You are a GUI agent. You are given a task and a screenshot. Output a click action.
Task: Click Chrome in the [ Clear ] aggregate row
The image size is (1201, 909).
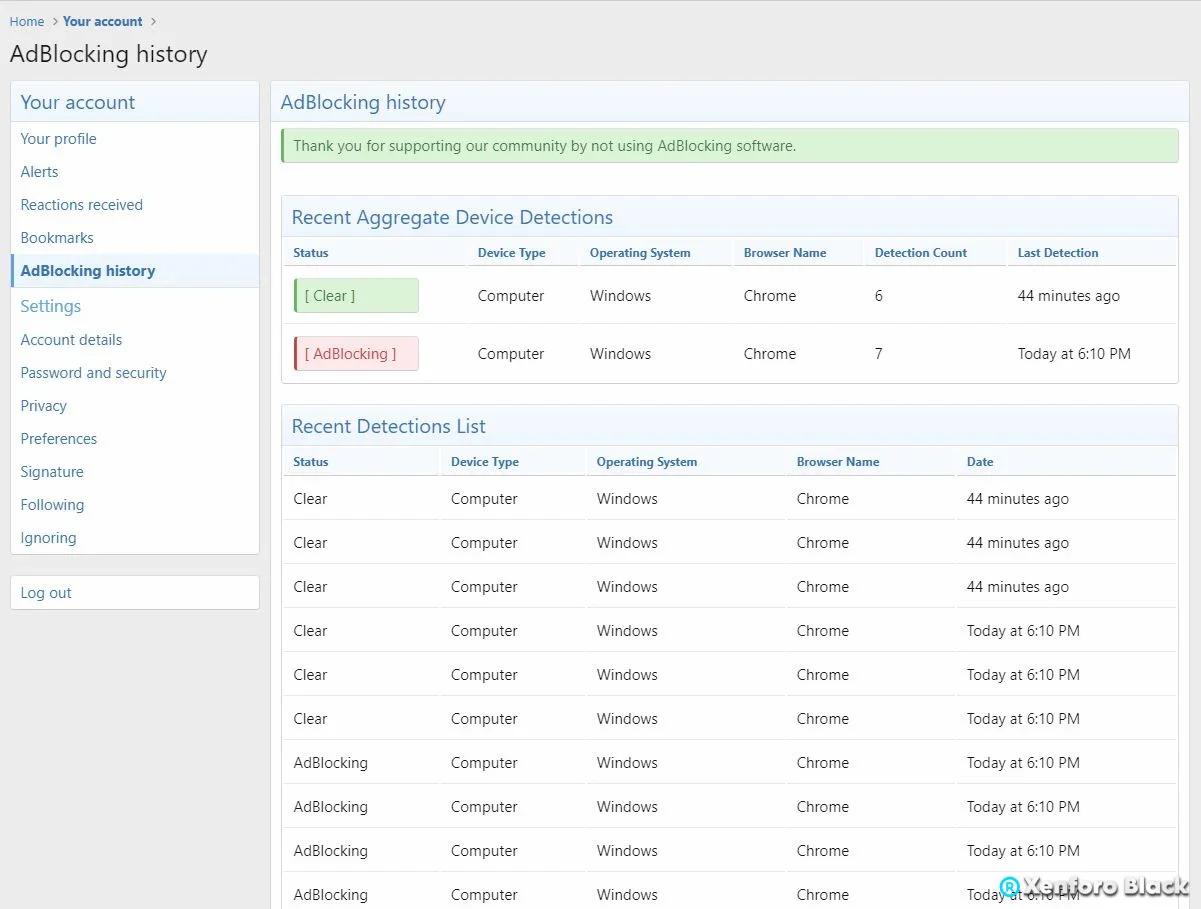[x=770, y=296]
